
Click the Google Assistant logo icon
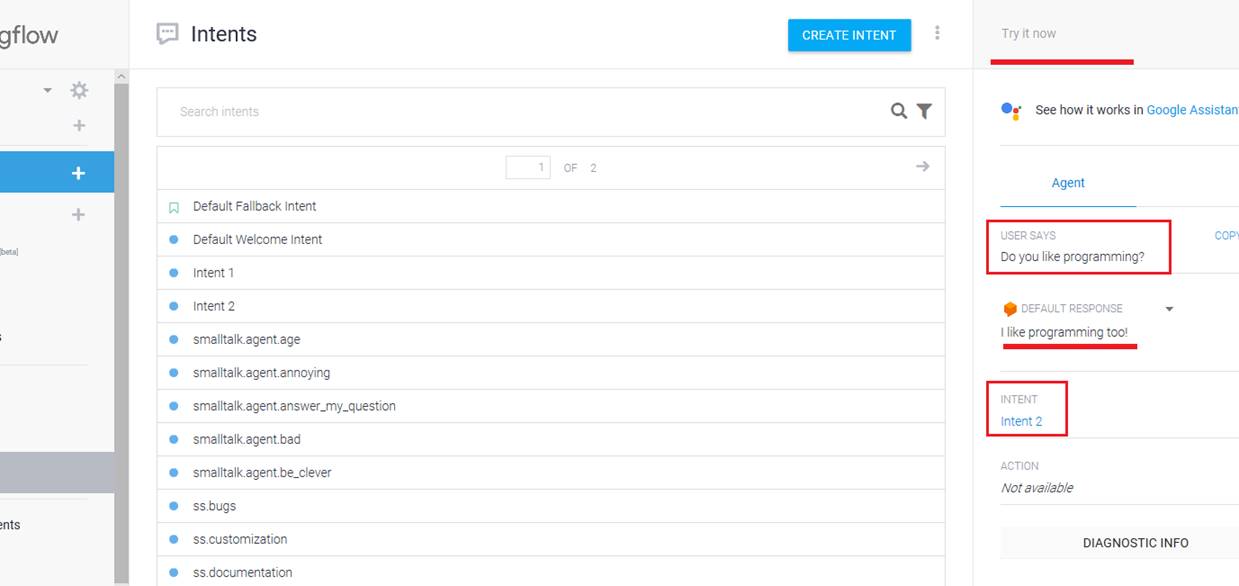(1011, 110)
